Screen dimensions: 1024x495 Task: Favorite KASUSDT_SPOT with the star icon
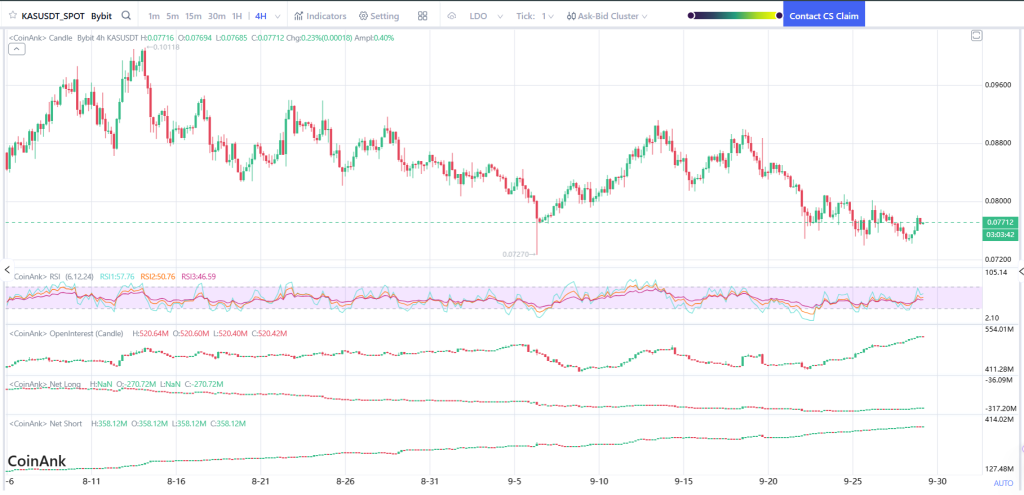(12, 16)
